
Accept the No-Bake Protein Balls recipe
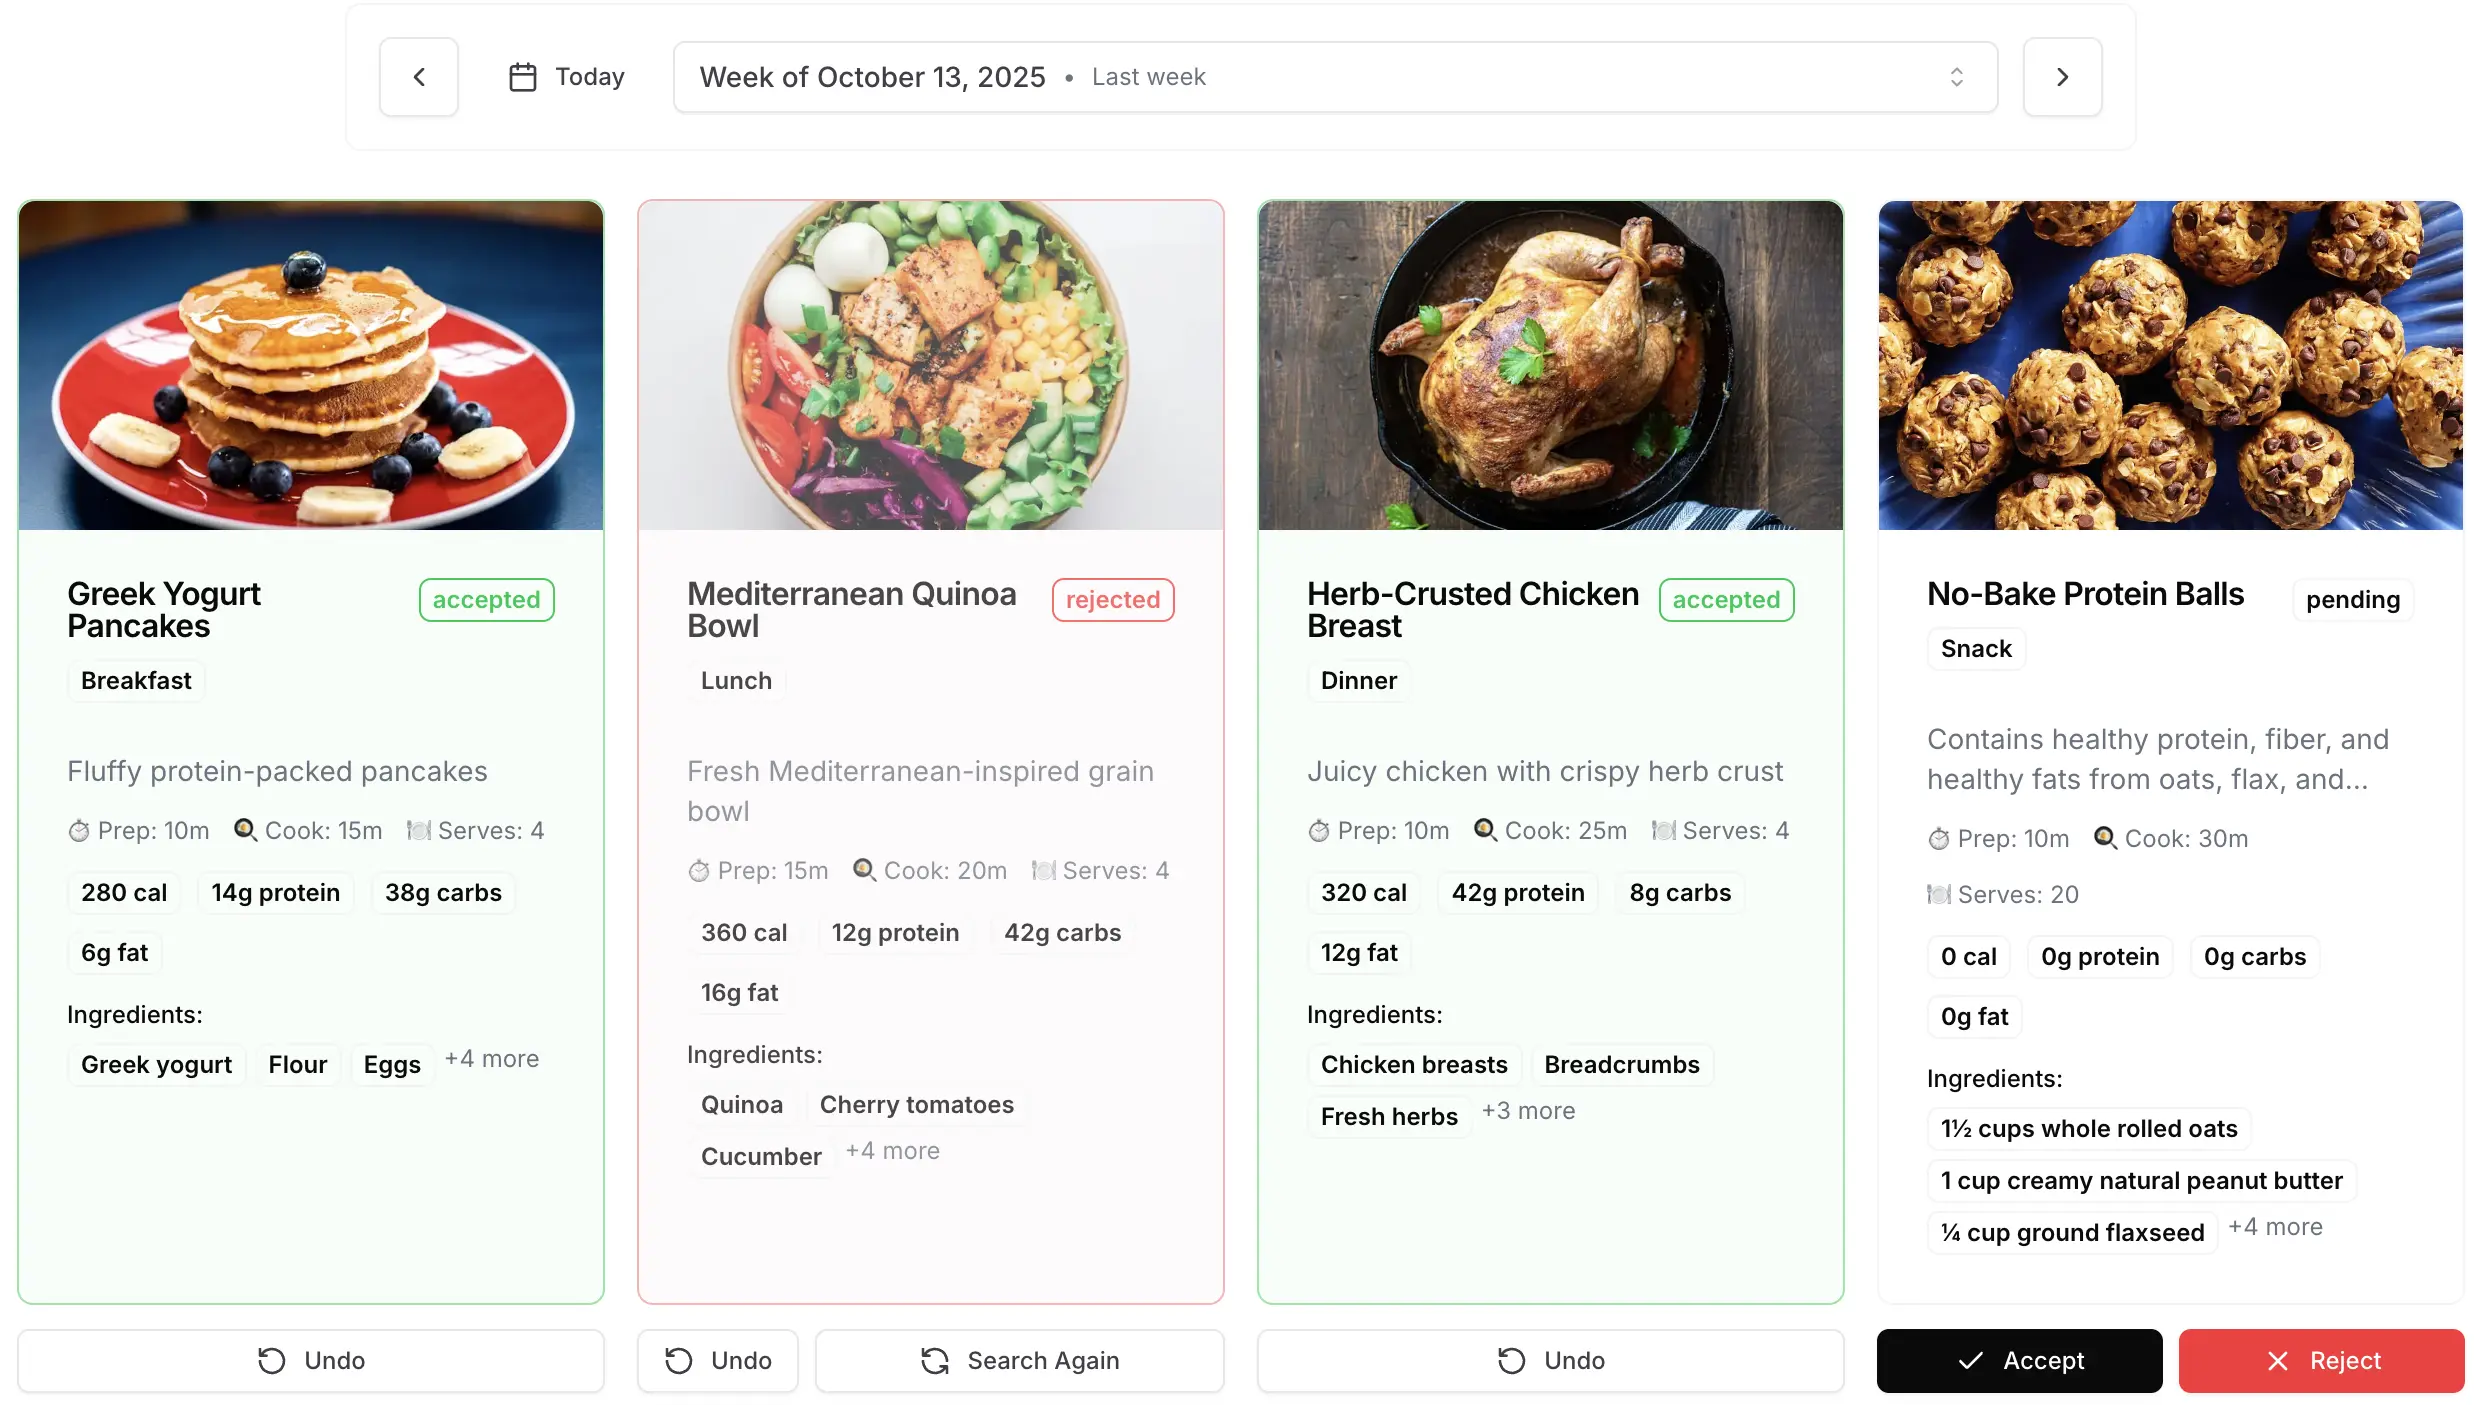pos(2019,1360)
